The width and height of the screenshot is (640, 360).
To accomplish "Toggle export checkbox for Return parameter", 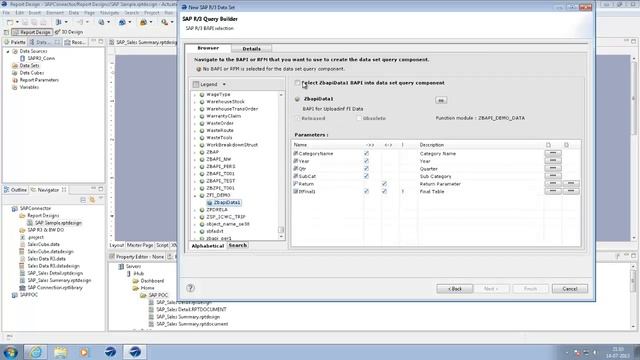I will click(384, 184).
